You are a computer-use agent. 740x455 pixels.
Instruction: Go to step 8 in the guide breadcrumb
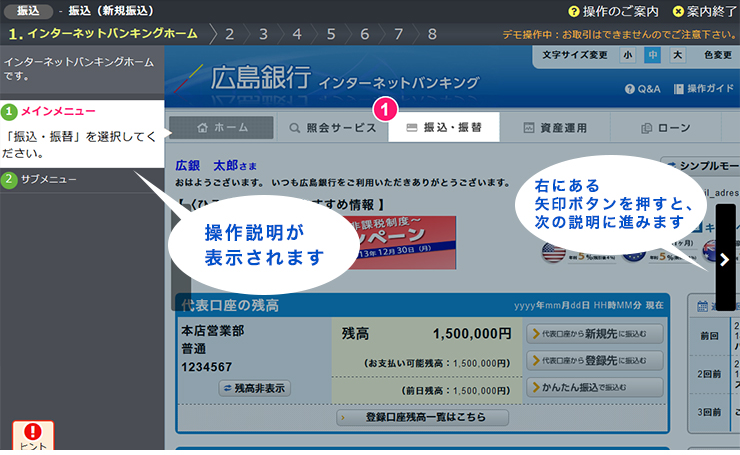tap(432, 34)
